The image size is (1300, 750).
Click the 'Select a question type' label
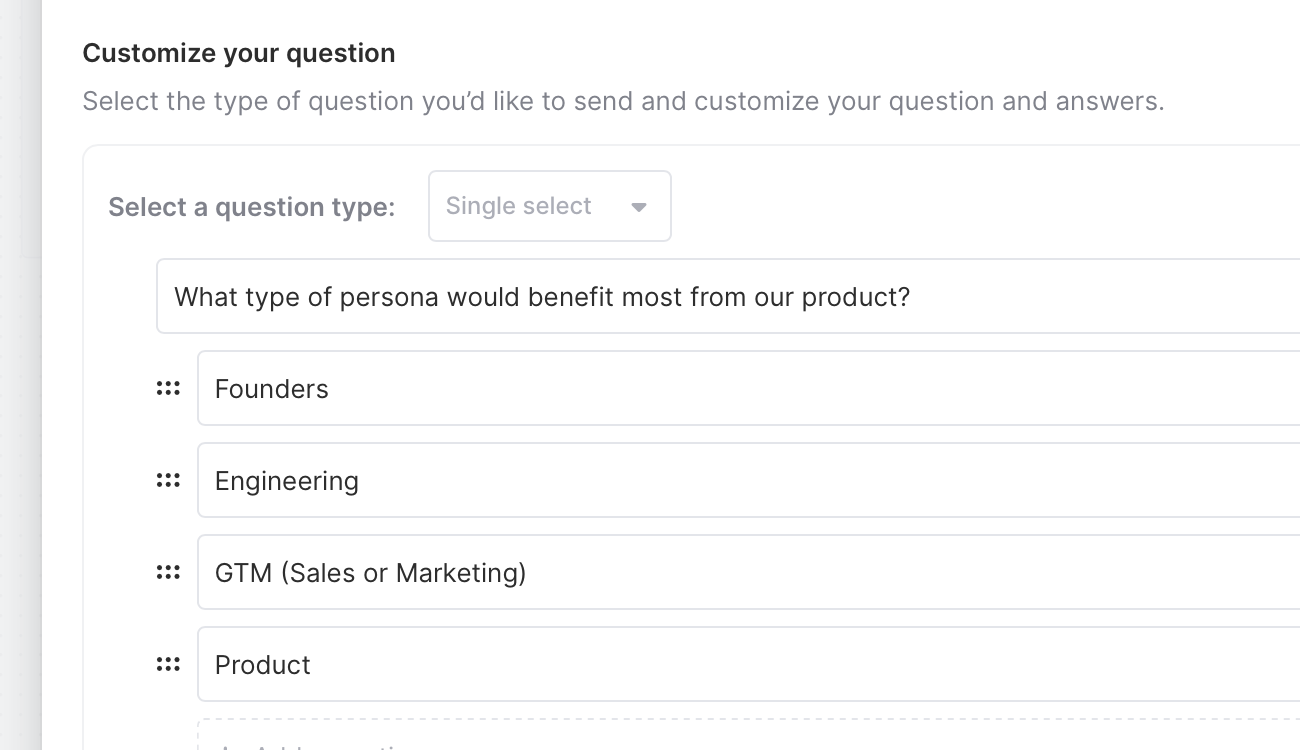(x=252, y=207)
